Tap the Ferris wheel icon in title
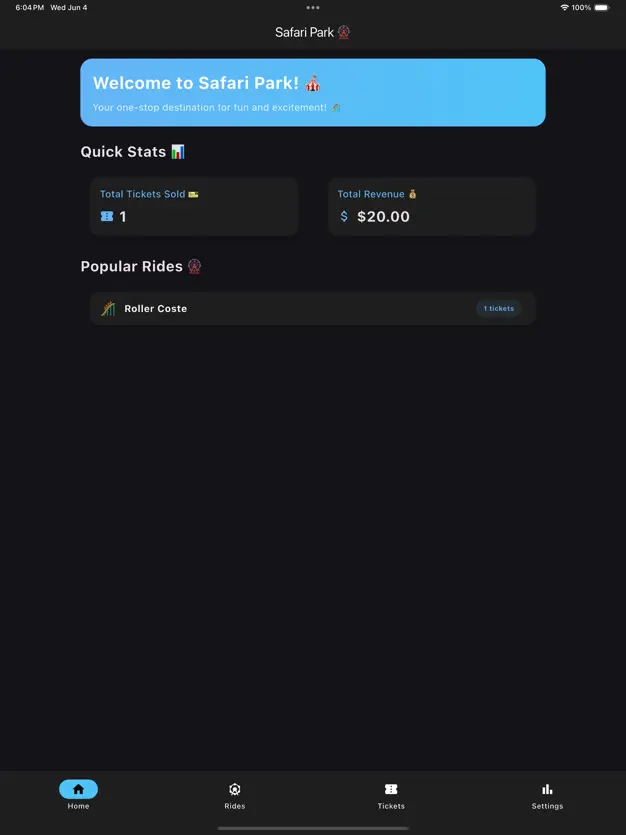The image size is (626, 835). [x=344, y=32]
